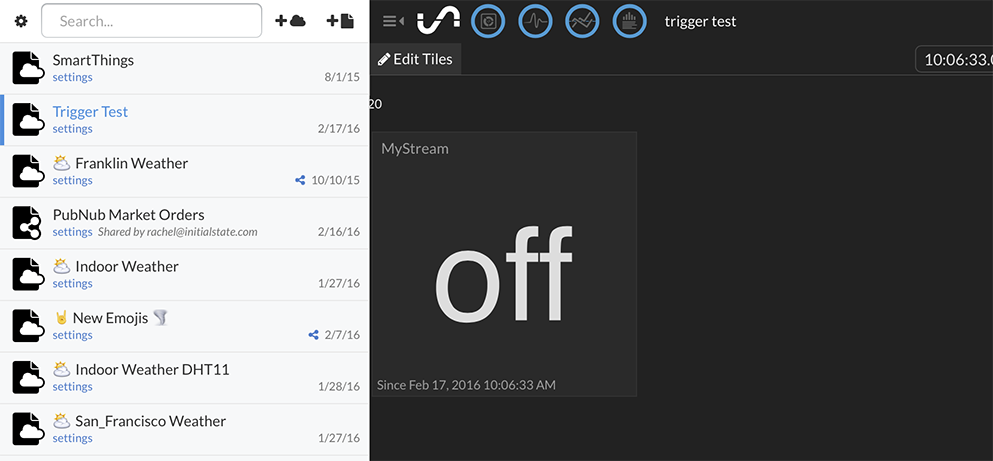Click the share icon on Franklin Weather
The height and width of the screenshot is (461, 993).
tap(300, 181)
